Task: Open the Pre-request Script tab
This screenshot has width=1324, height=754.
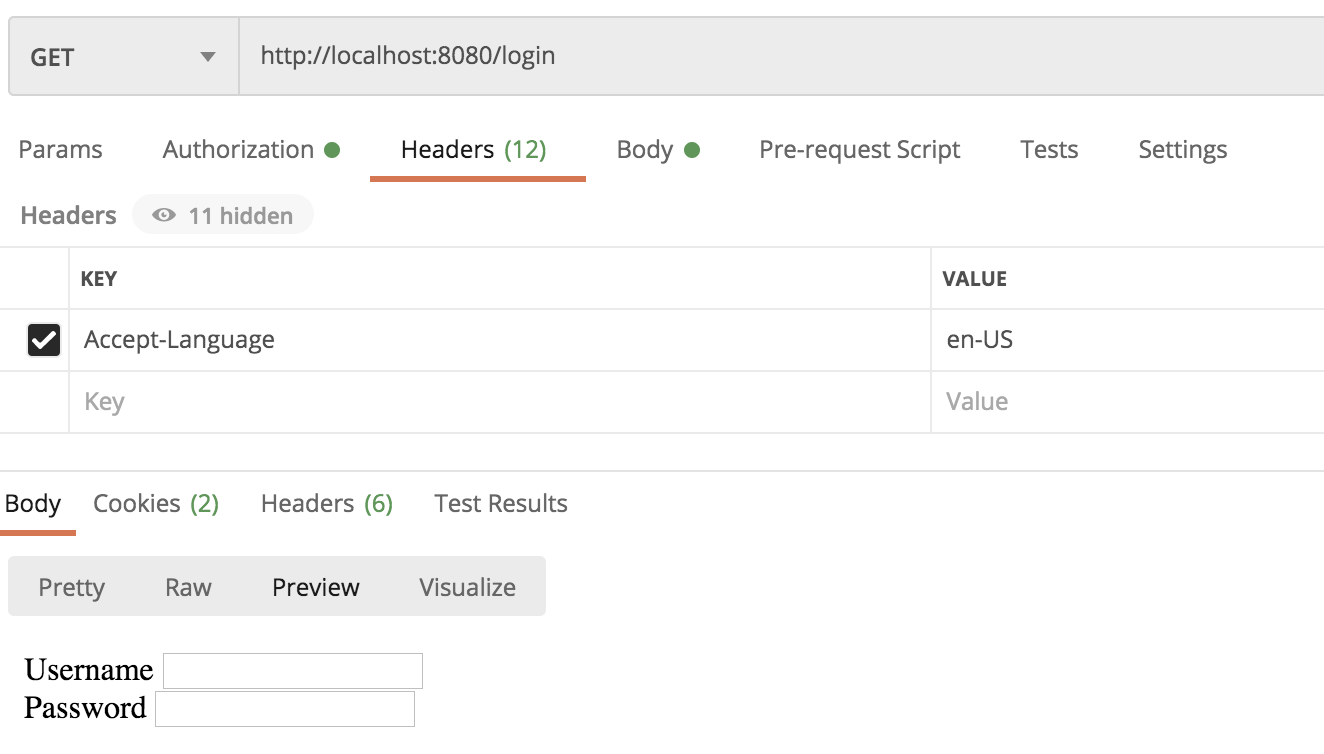Action: 859,150
